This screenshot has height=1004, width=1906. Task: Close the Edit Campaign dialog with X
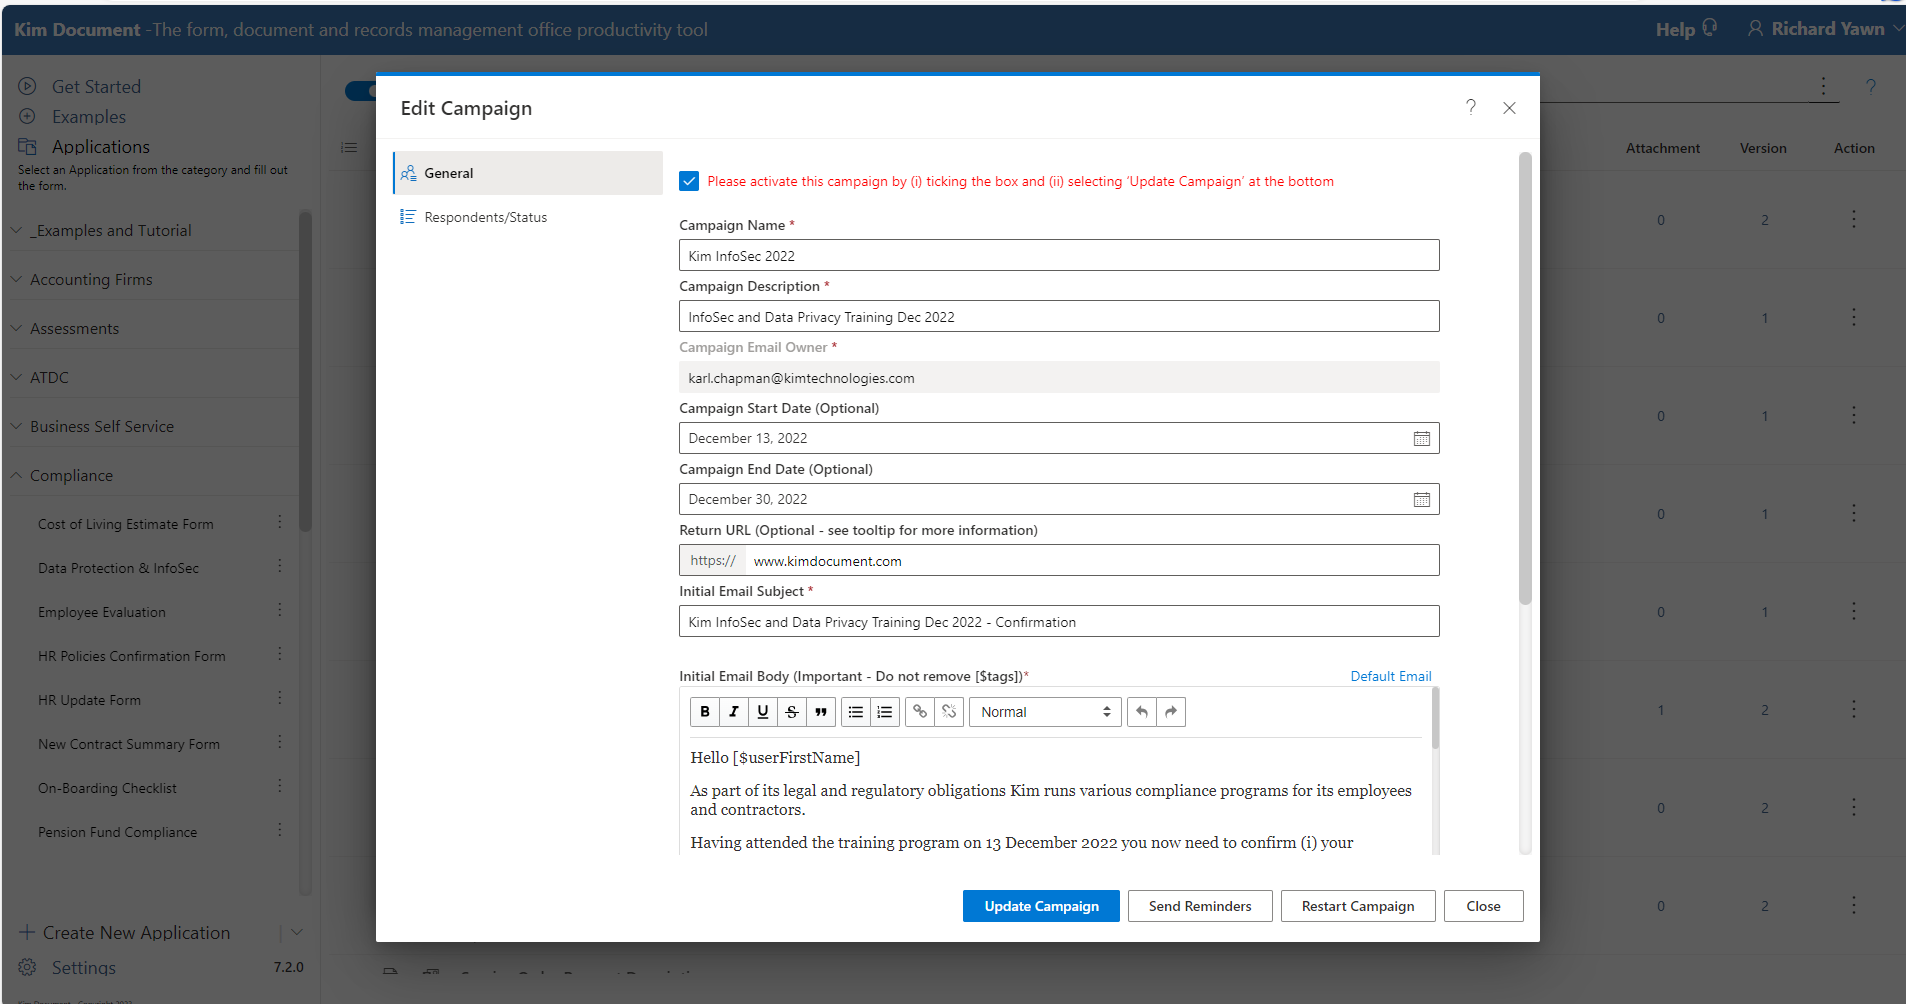click(x=1510, y=108)
